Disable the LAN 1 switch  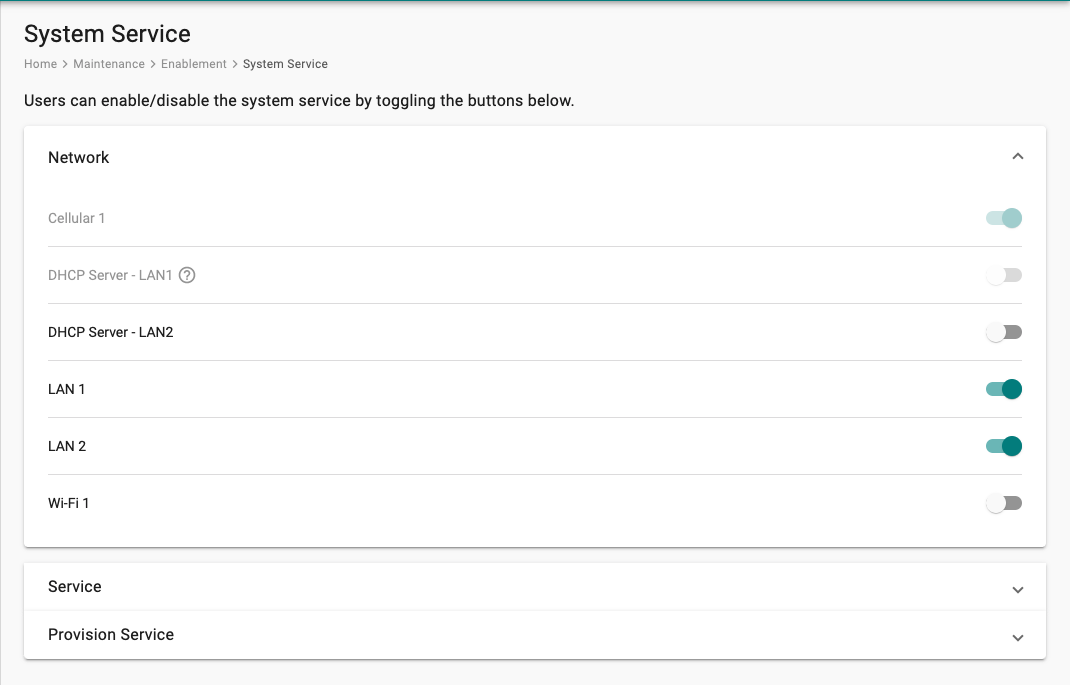coord(1004,389)
